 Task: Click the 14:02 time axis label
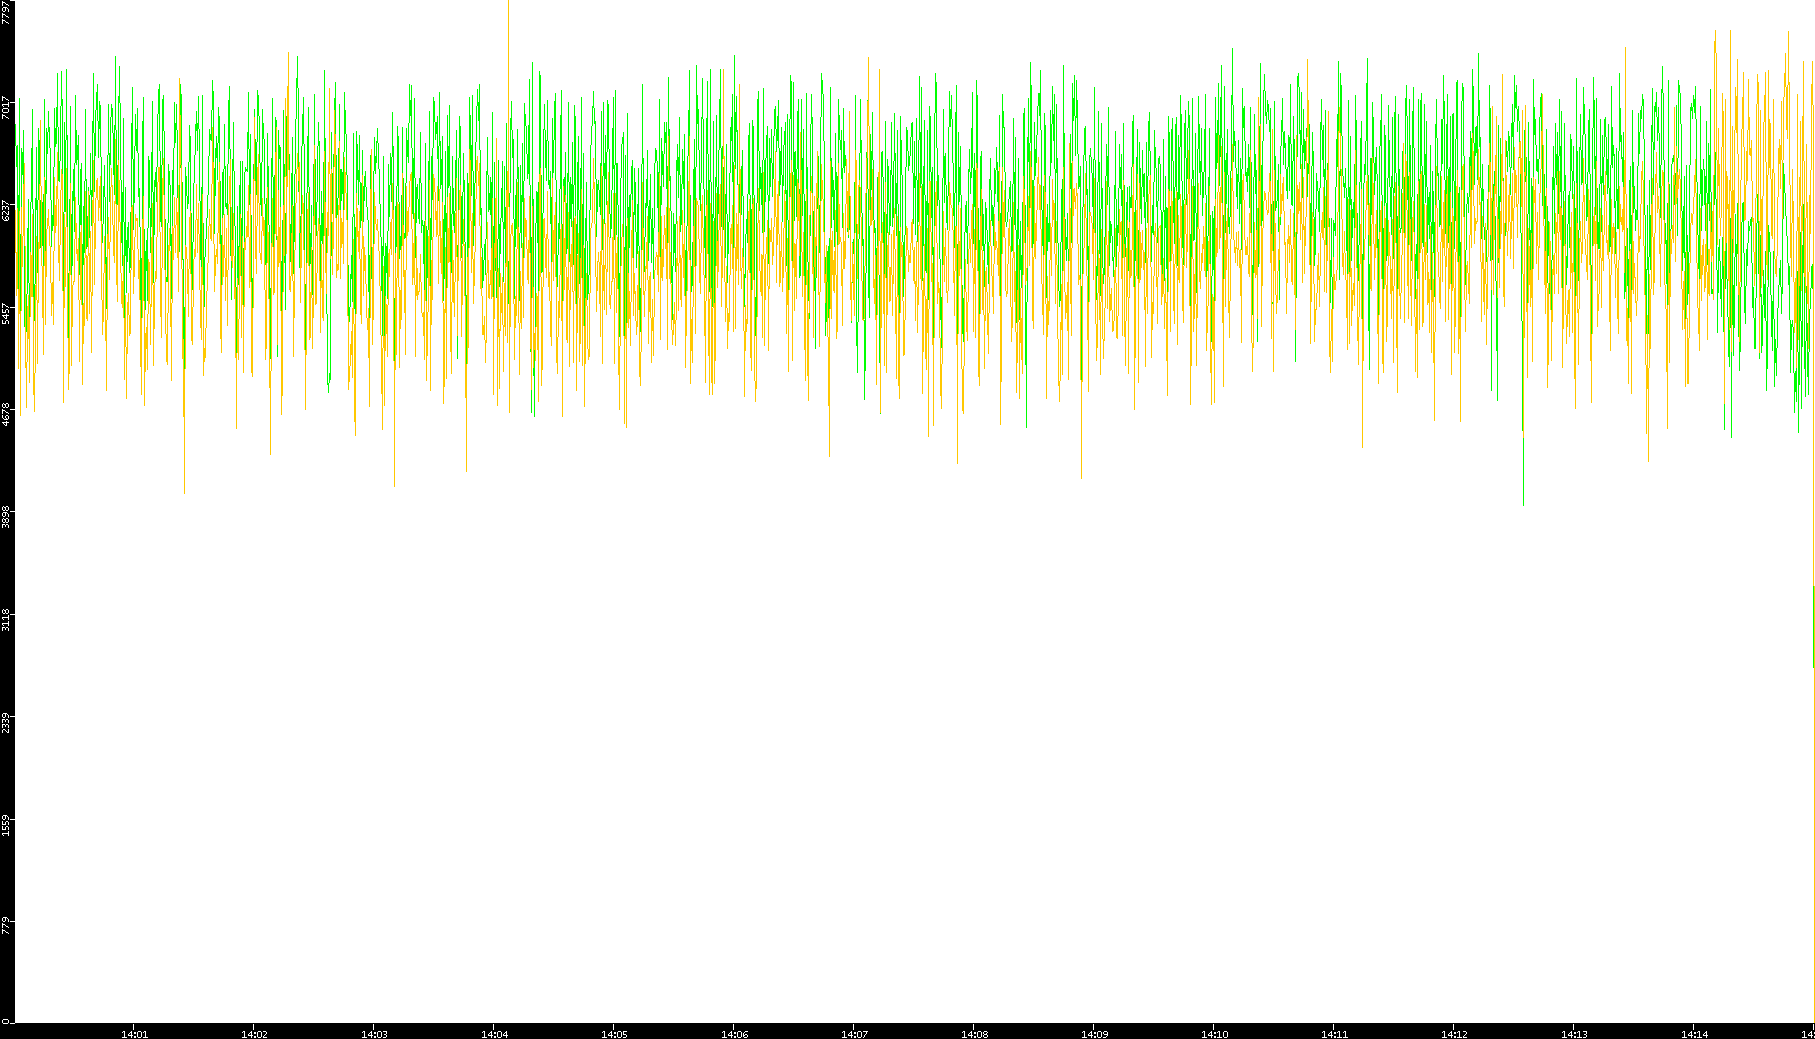254,1033
